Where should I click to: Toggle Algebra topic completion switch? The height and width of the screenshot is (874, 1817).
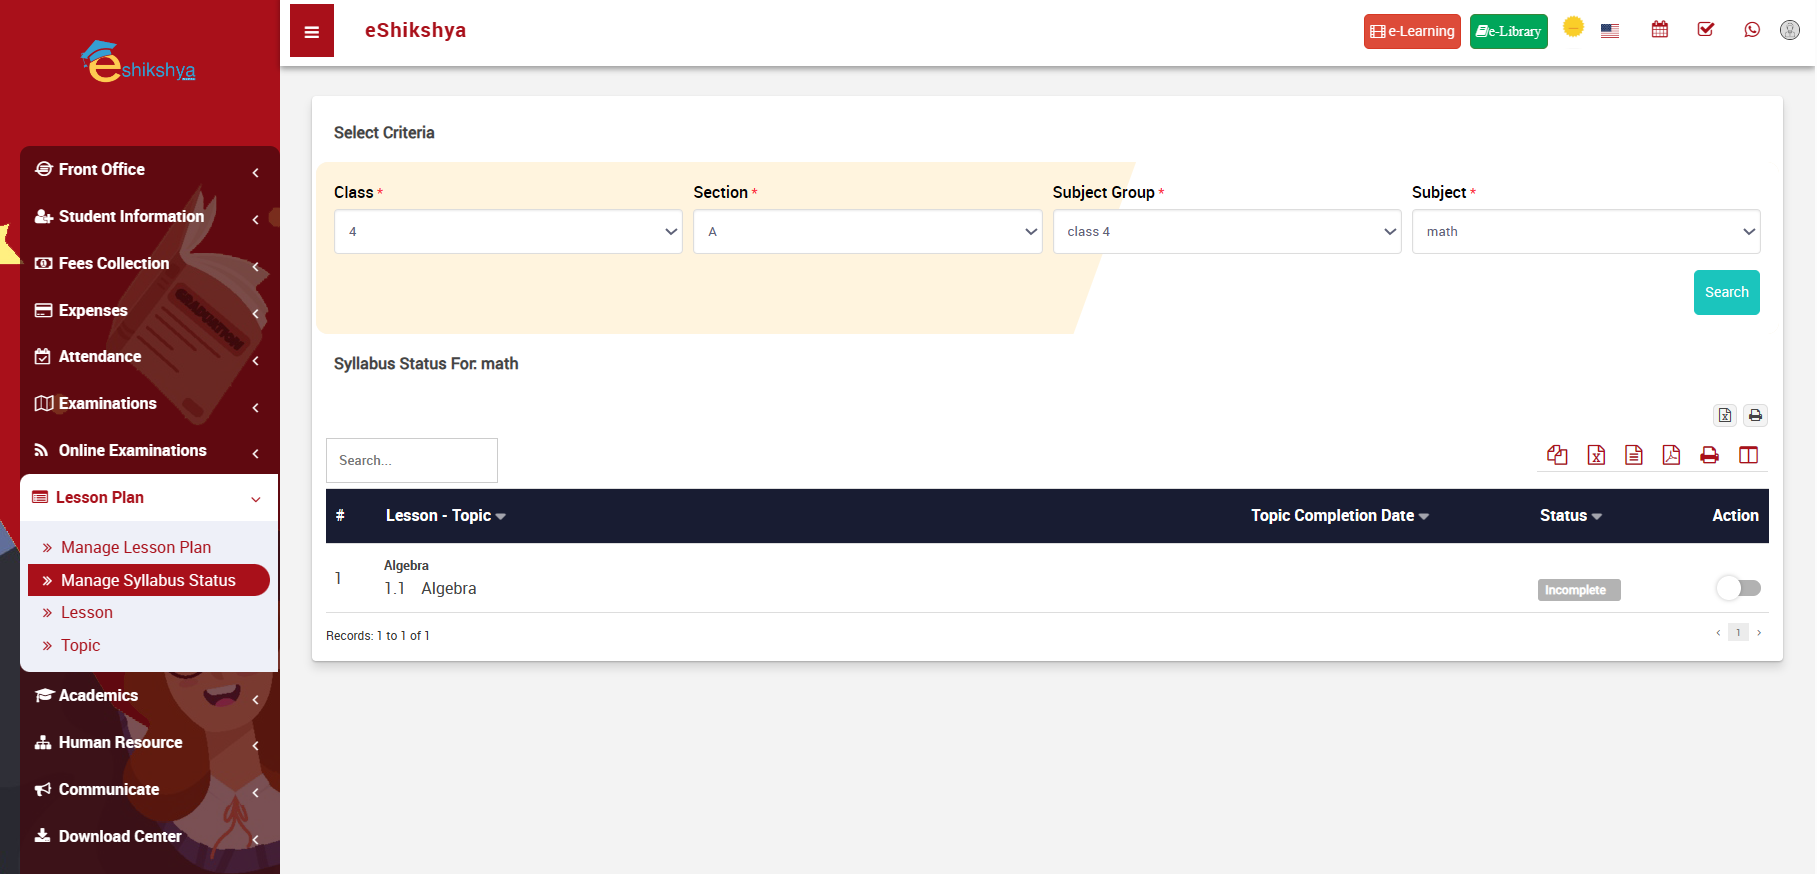coord(1738,588)
